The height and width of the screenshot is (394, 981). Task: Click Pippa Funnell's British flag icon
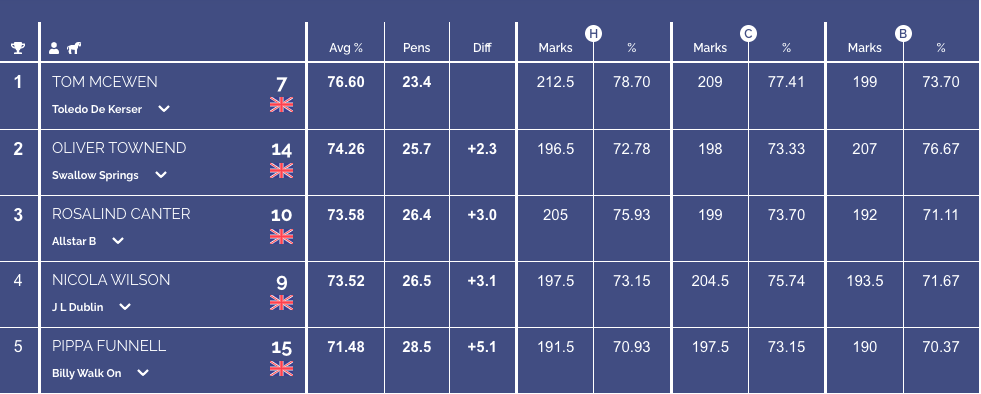(x=282, y=369)
